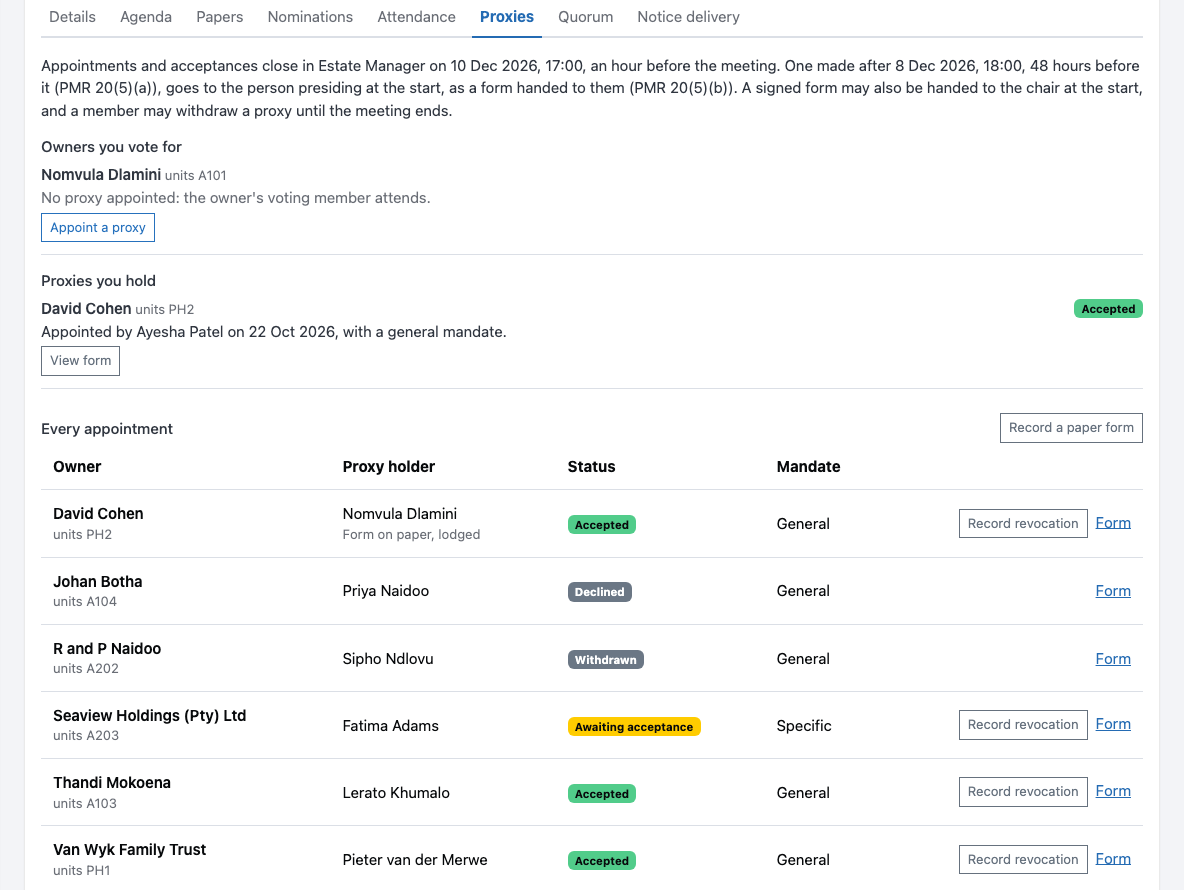Select the Nominations tab
The width and height of the screenshot is (1184, 890).
pos(310,17)
